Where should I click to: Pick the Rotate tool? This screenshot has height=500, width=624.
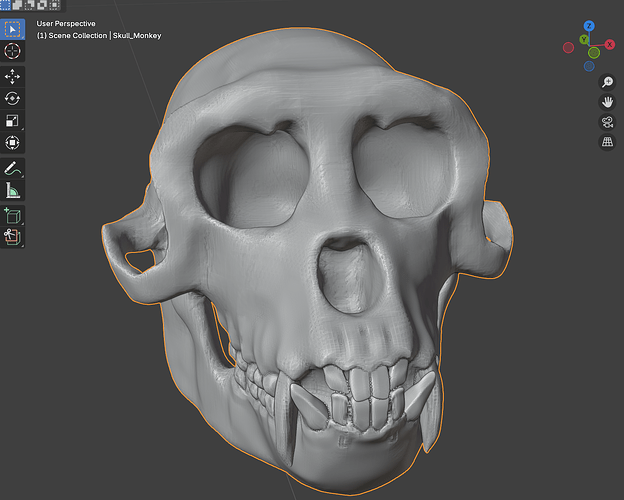12,98
